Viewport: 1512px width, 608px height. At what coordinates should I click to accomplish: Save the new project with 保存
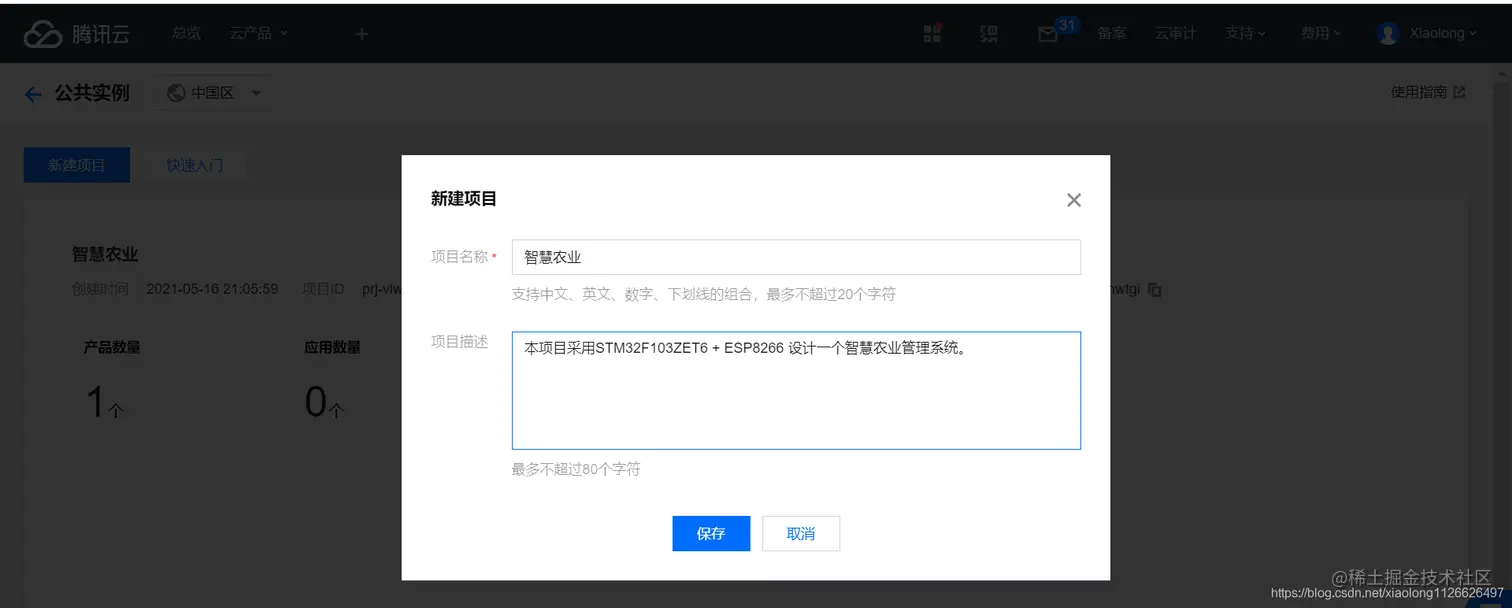711,534
